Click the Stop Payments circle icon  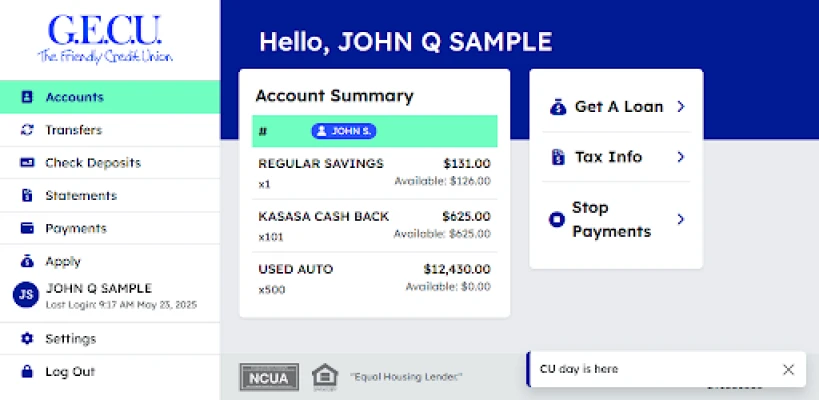click(557, 220)
